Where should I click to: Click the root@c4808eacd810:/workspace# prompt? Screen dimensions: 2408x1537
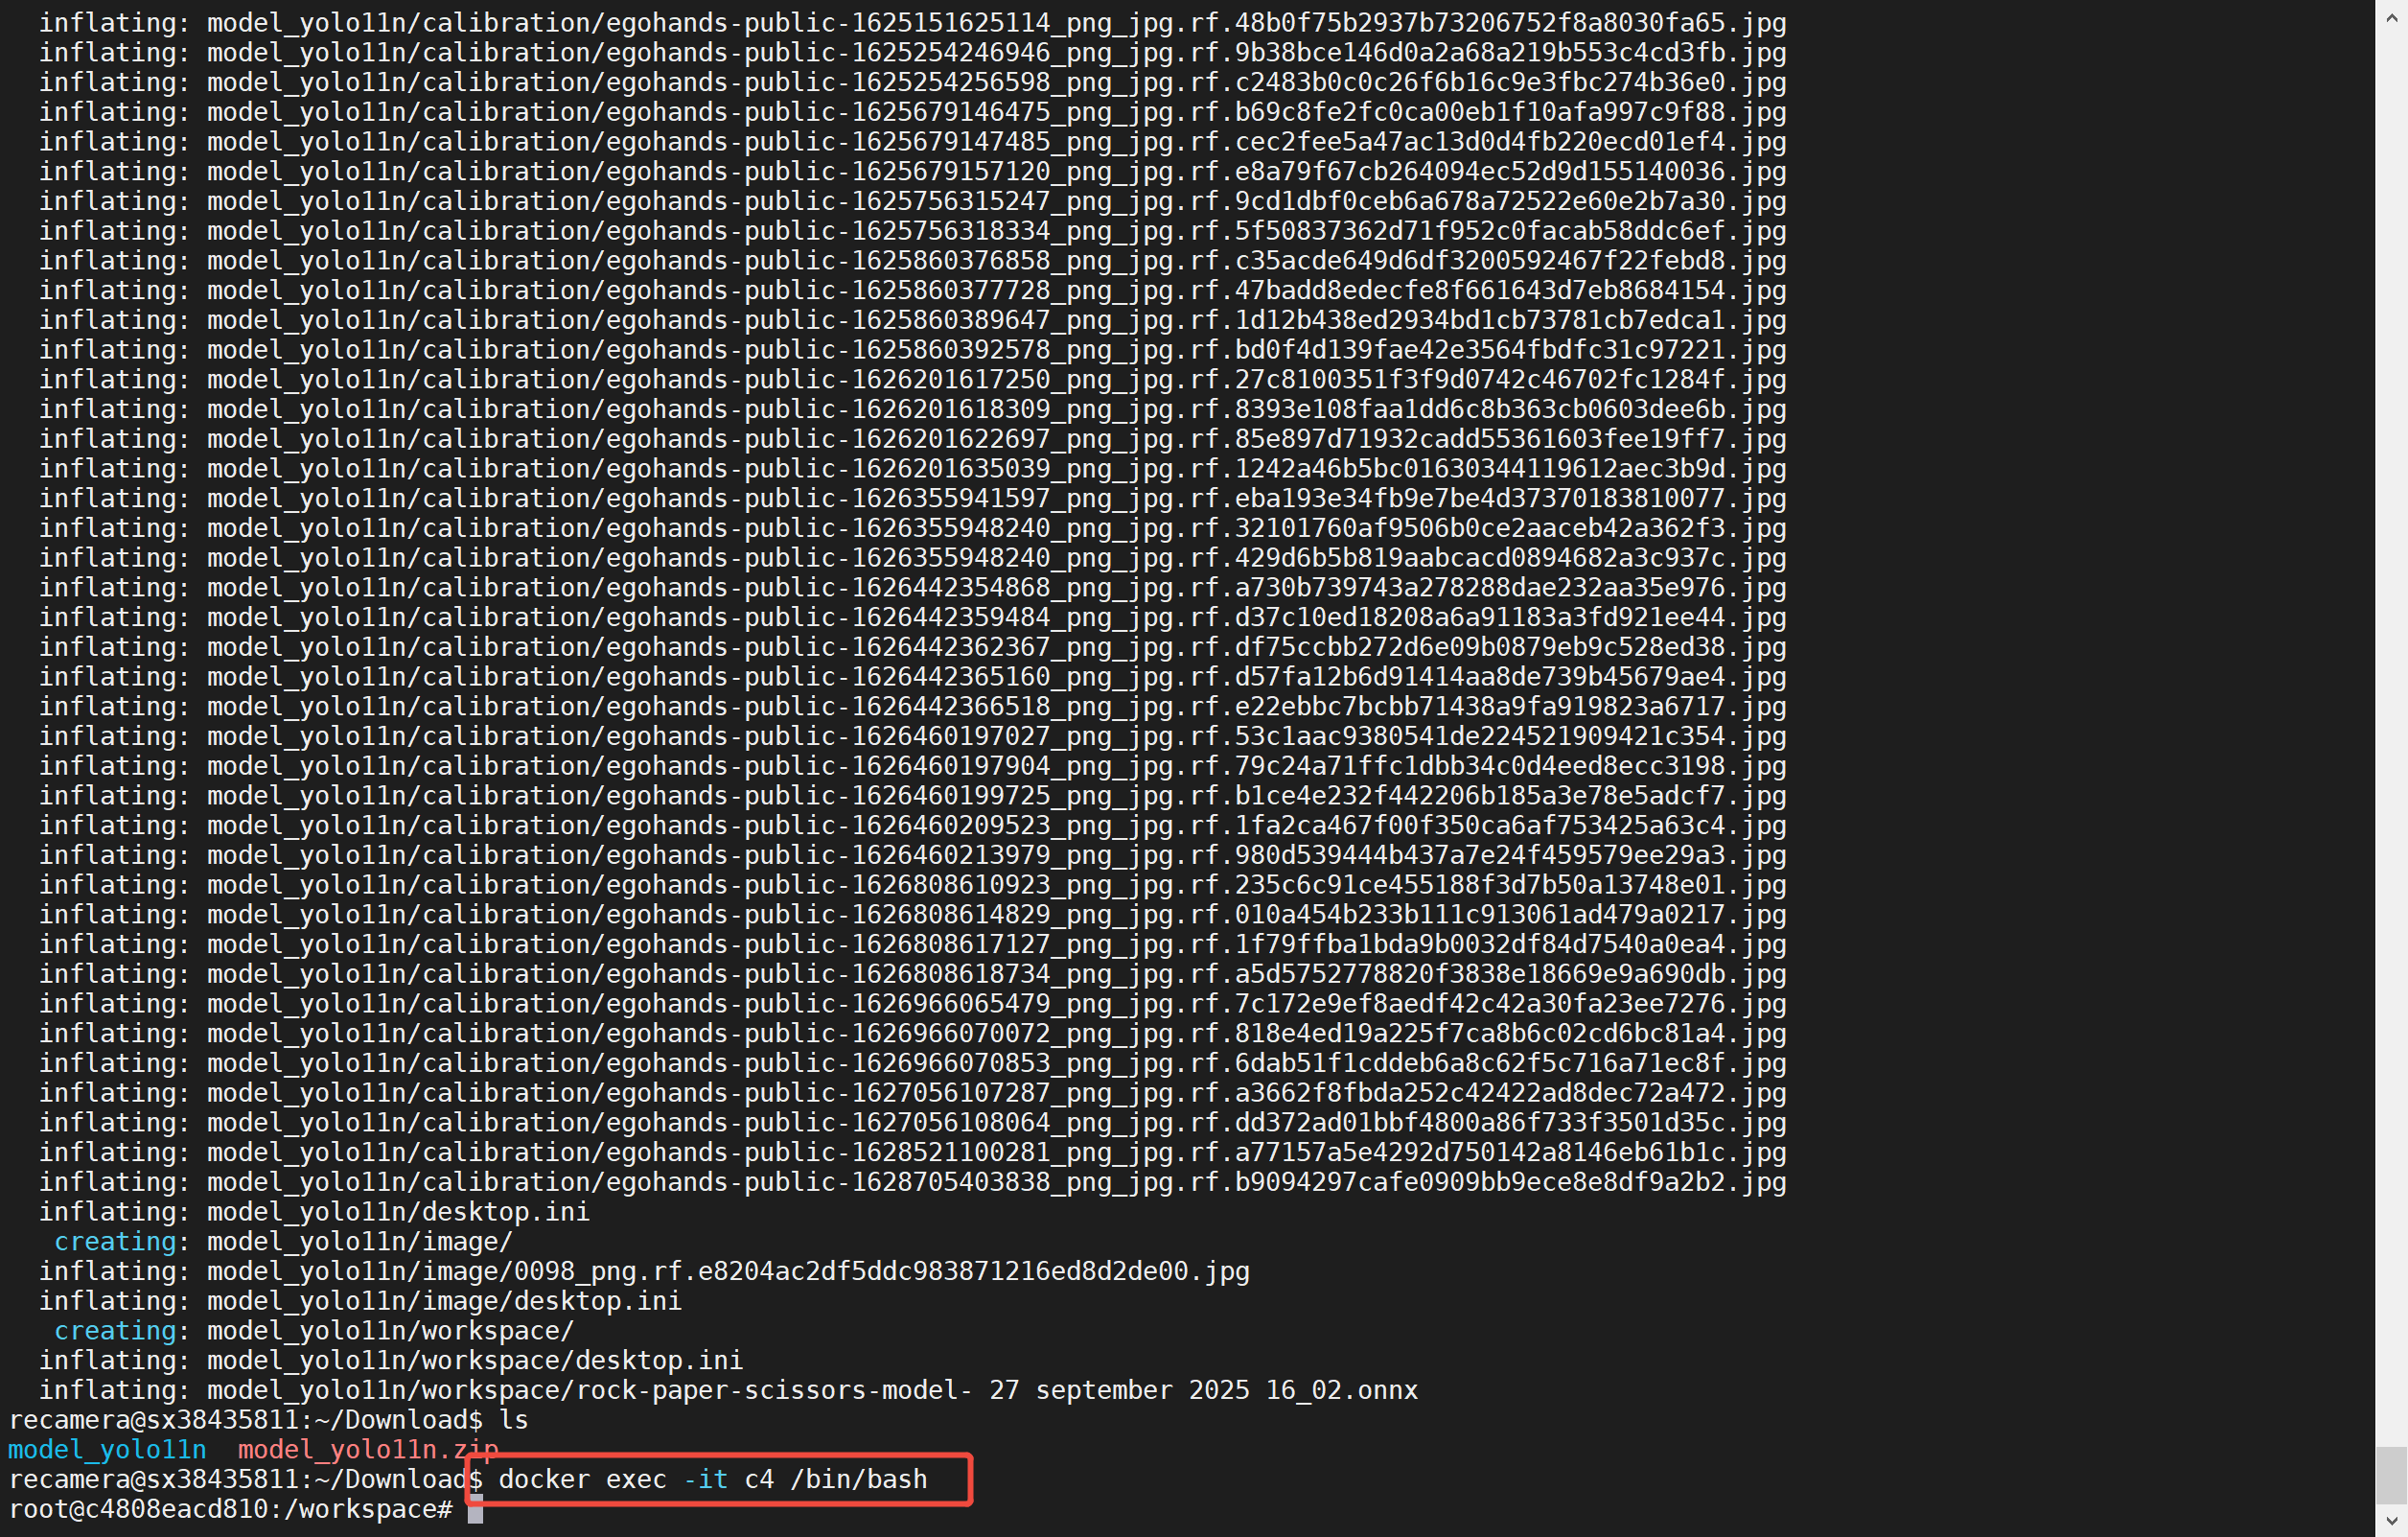230,1509
